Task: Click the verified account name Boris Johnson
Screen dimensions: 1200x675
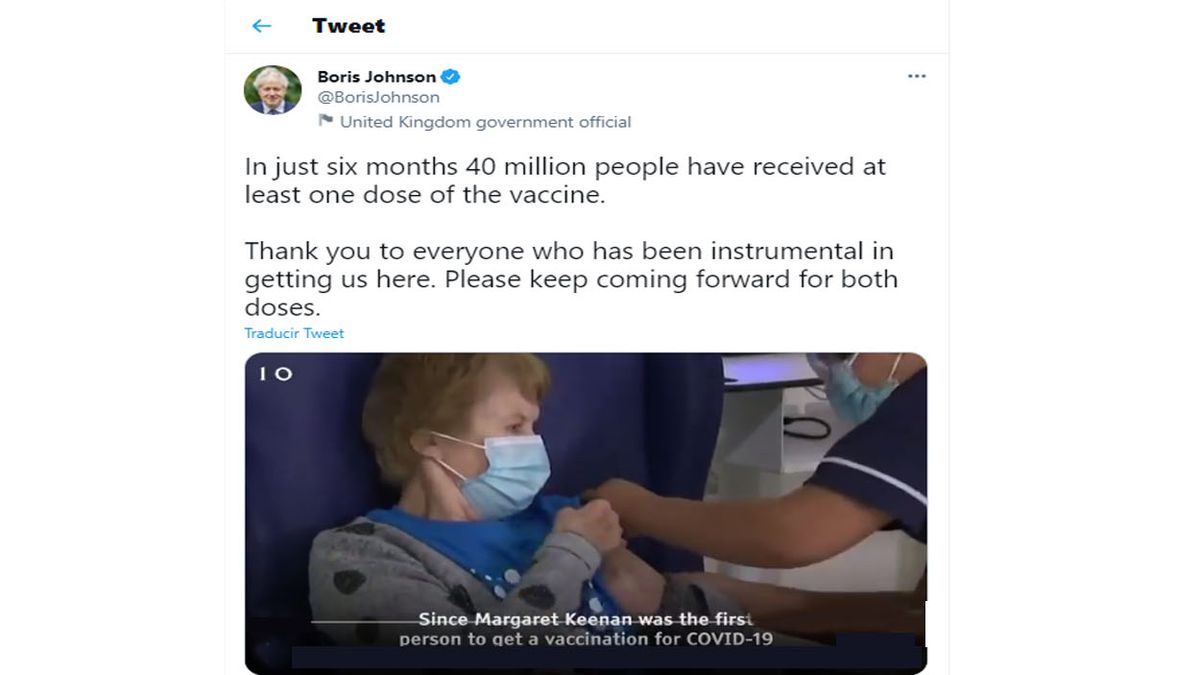Action: click(380, 76)
